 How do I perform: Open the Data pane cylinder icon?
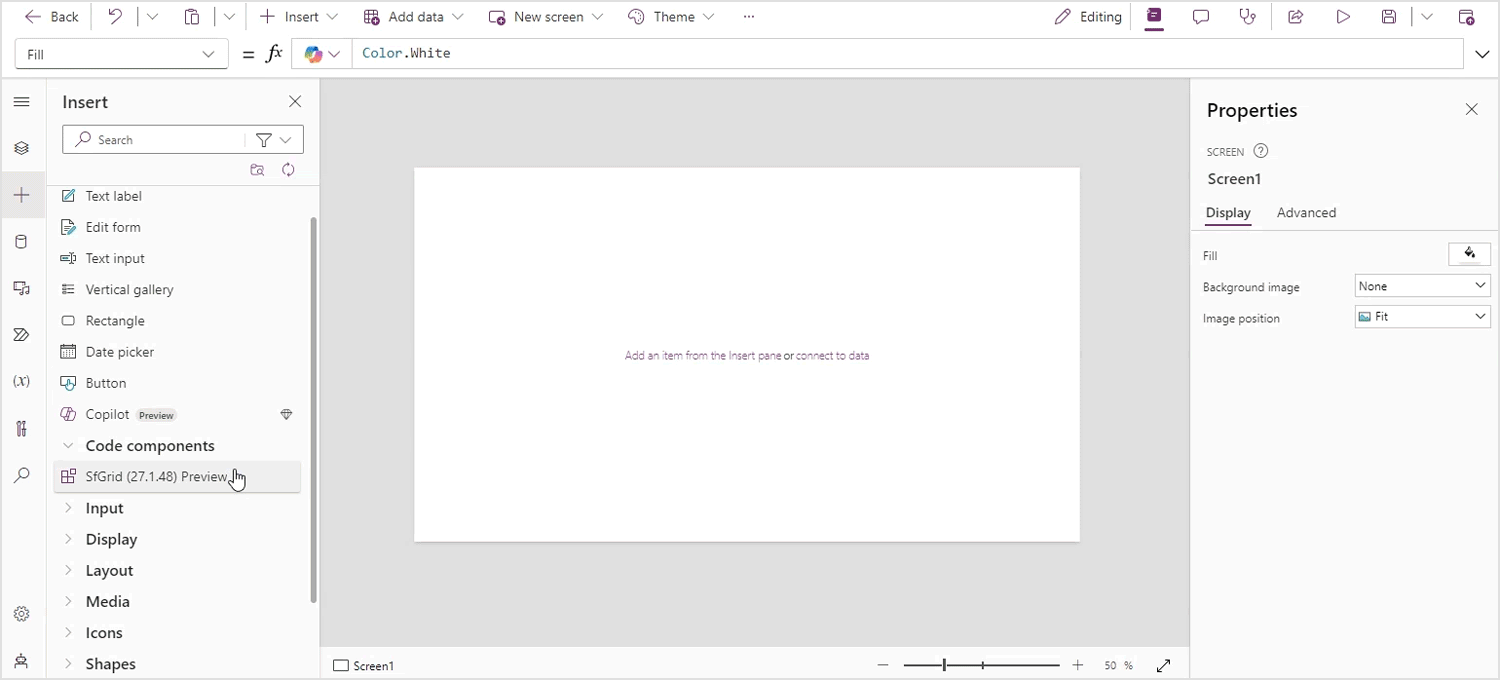(22, 242)
